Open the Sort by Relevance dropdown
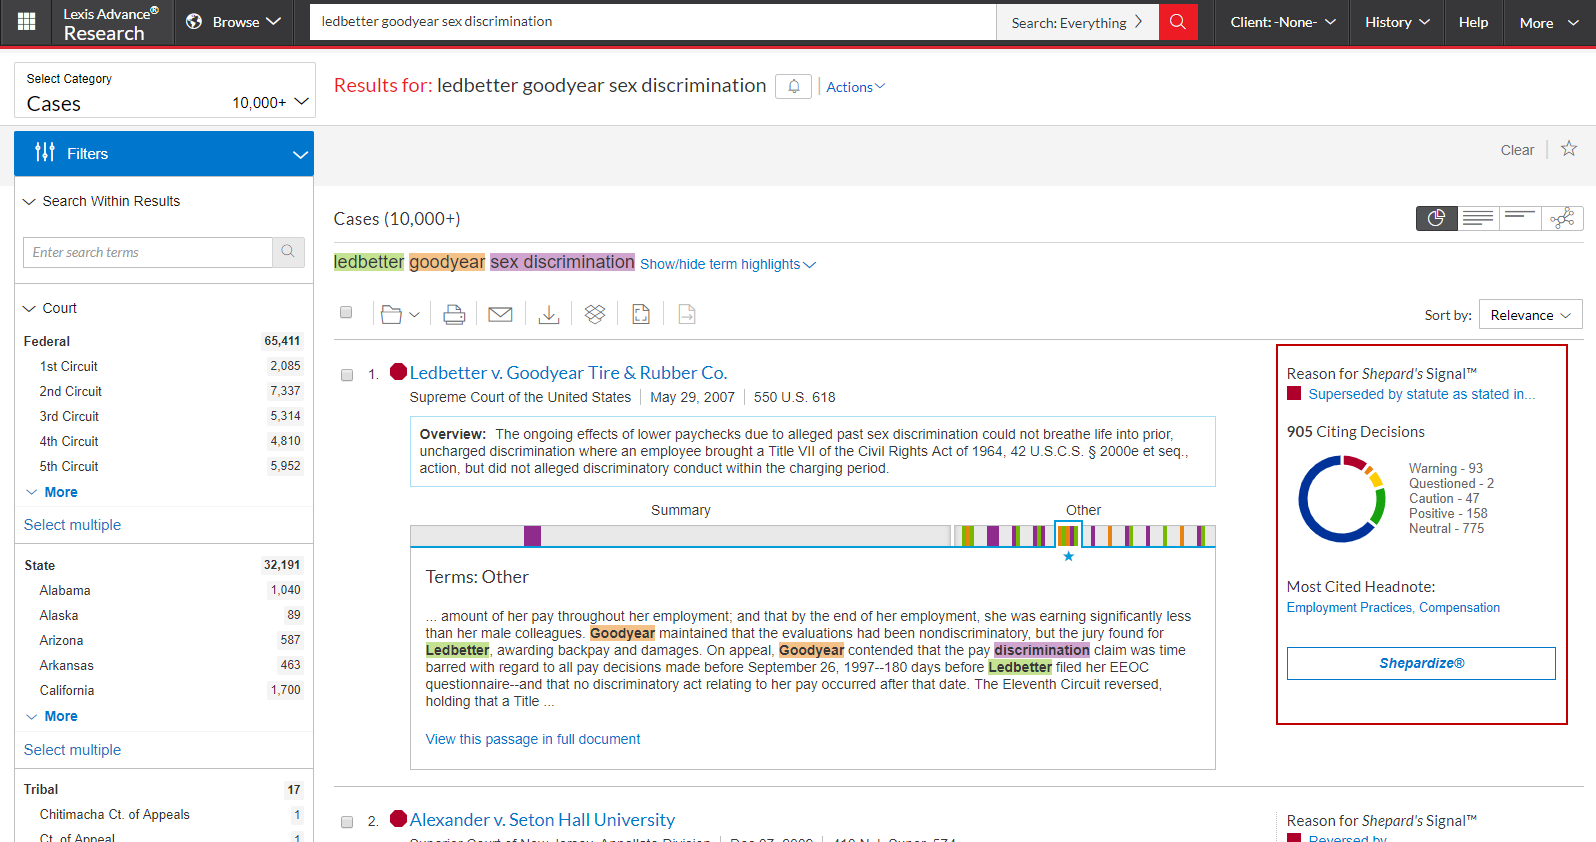Viewport: 1596px width, 842px height. click(x=1530, y=315)
